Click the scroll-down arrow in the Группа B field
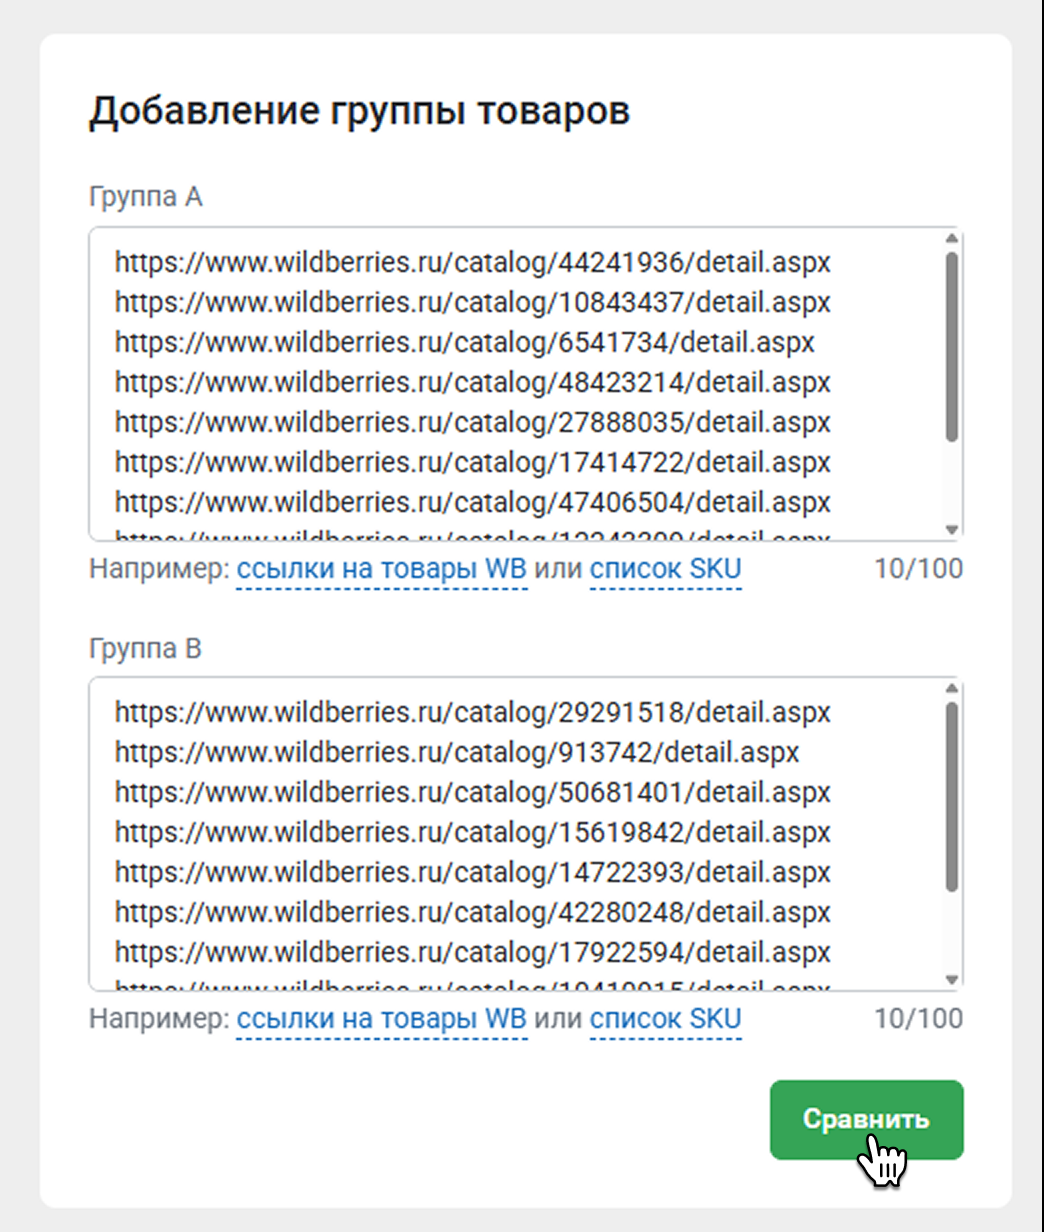This screenshot has height=1232, width=1044. [952, 980]
